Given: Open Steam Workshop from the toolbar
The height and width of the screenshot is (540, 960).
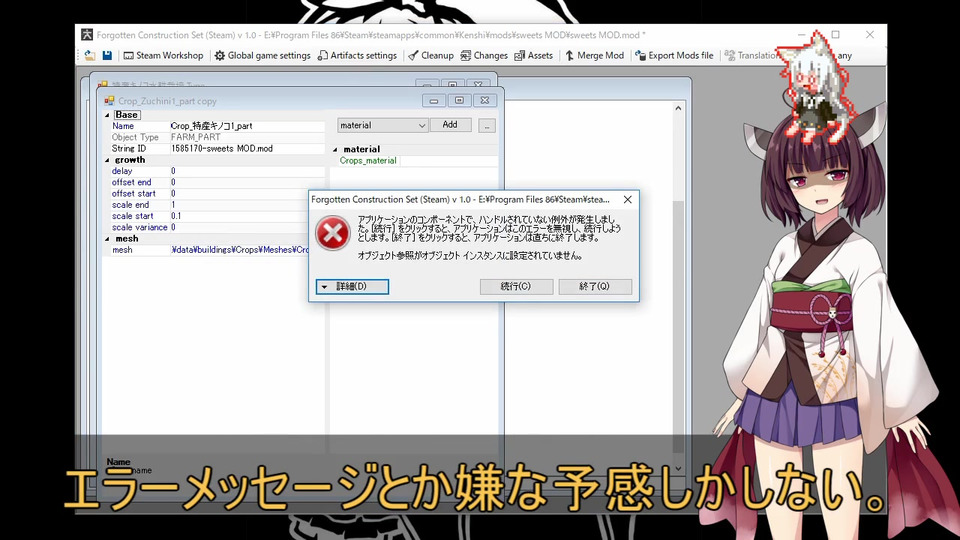Looking at the screenshot, I should click(x=163, y=55).
